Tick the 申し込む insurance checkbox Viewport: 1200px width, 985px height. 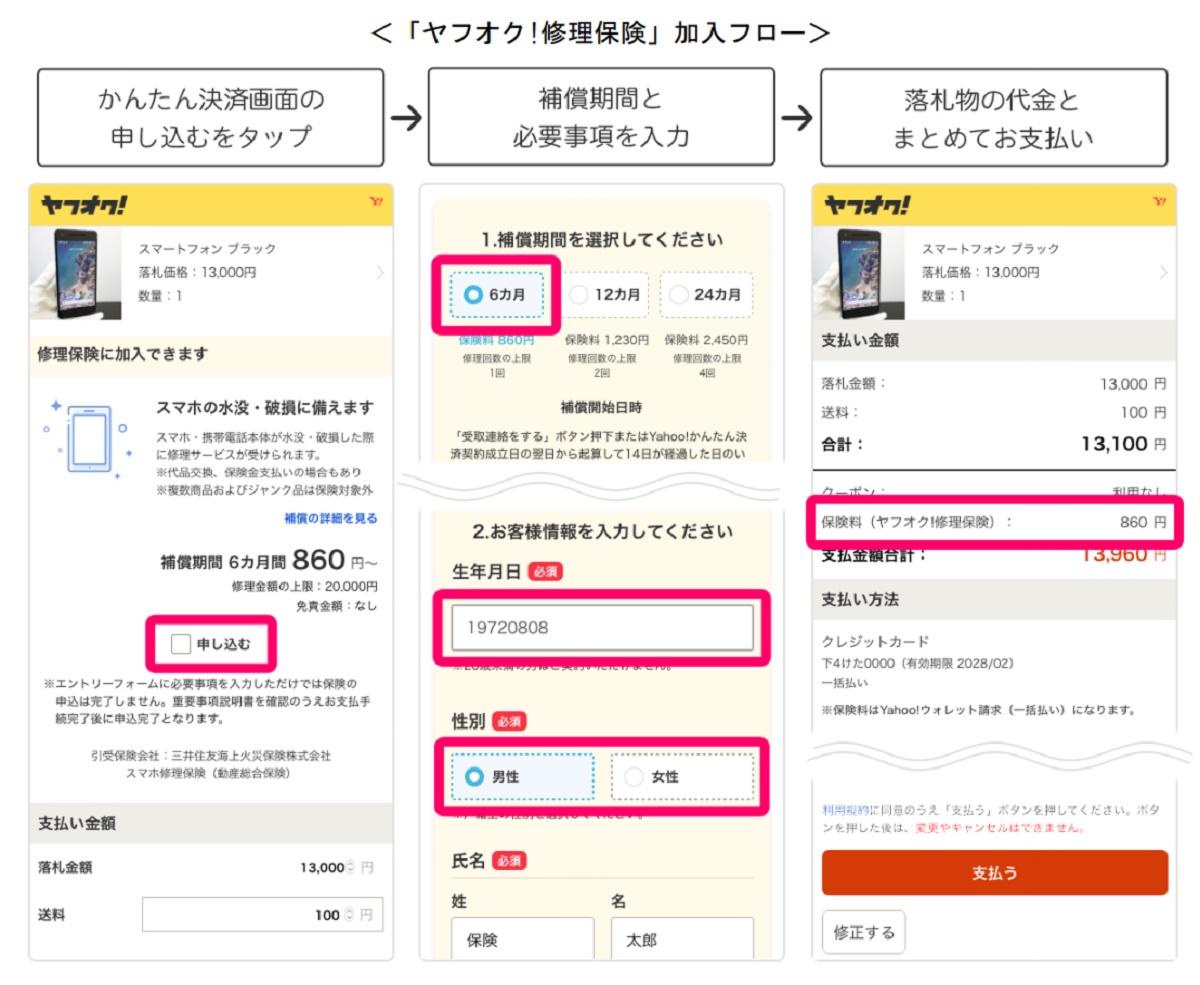click(180, 645)
